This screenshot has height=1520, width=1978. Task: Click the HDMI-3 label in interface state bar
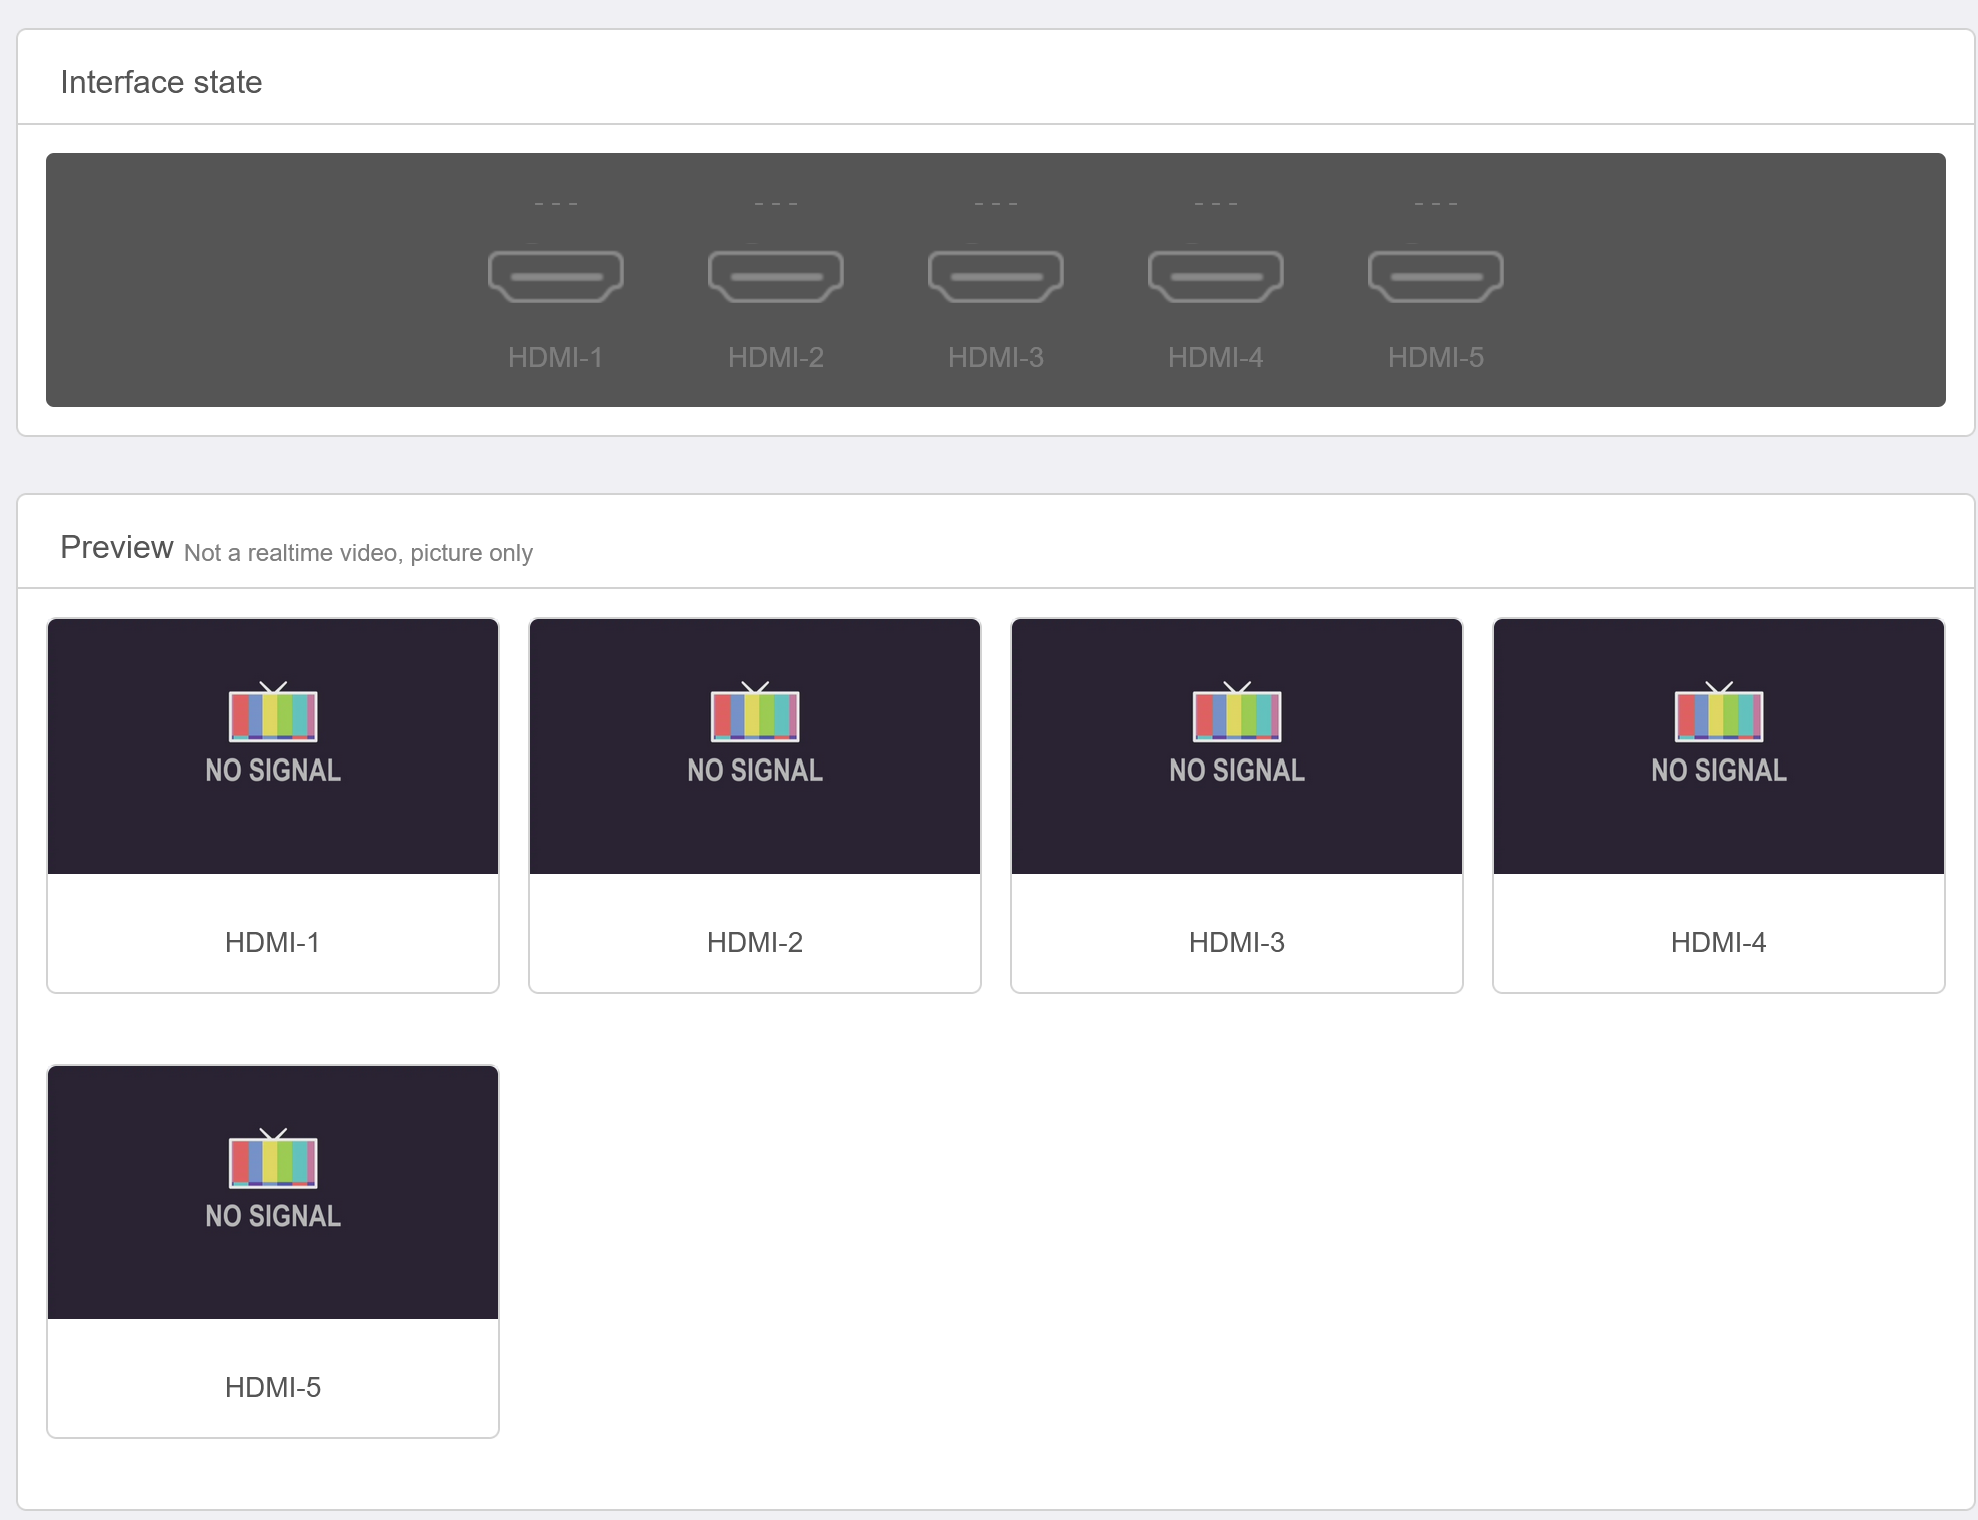click(x=995, y=357)
